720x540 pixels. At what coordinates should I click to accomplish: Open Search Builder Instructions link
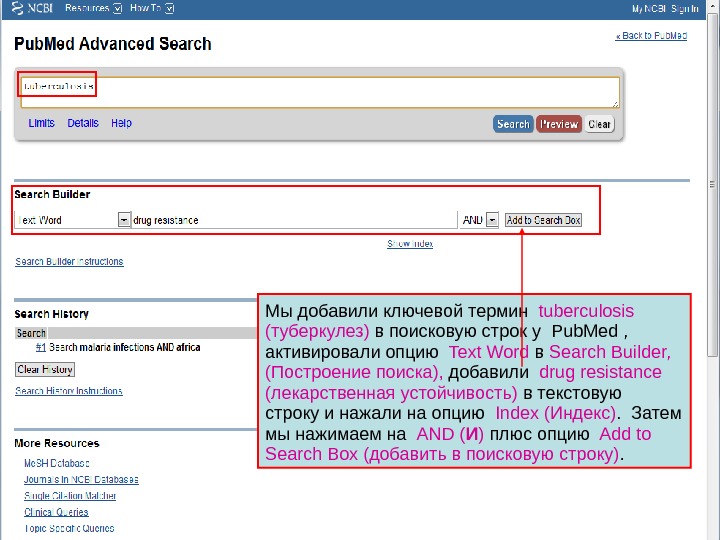pyautogui.click(x=69, y=261)
